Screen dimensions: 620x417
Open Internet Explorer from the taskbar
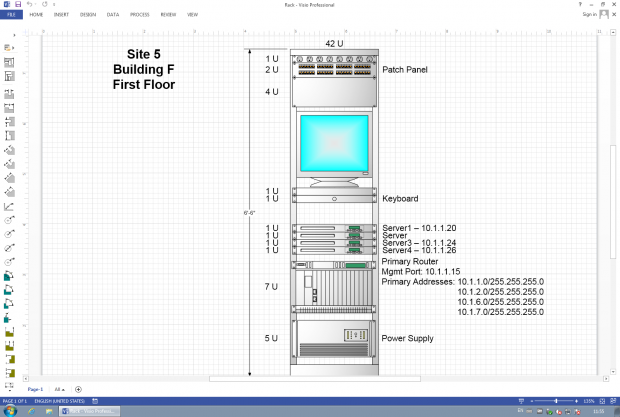click(x=31, y=411)
